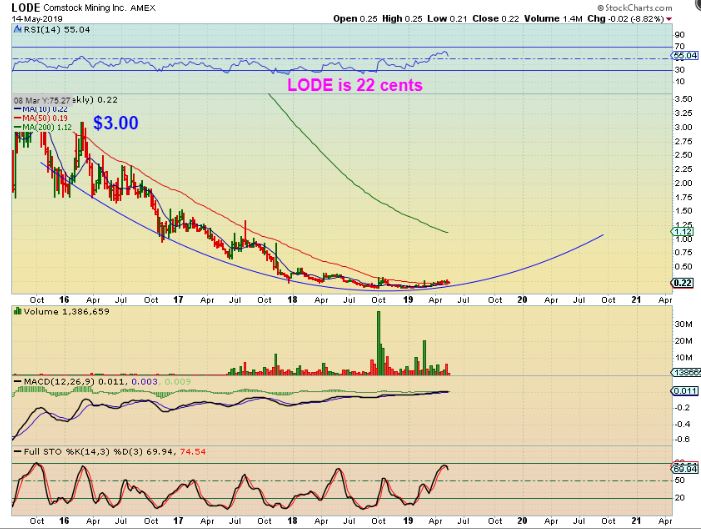This screenshot has width=701, height=529.
Task: Click the 08 Mar Y:75.27 crosshair readout
Action: click(x=42, y=100)
